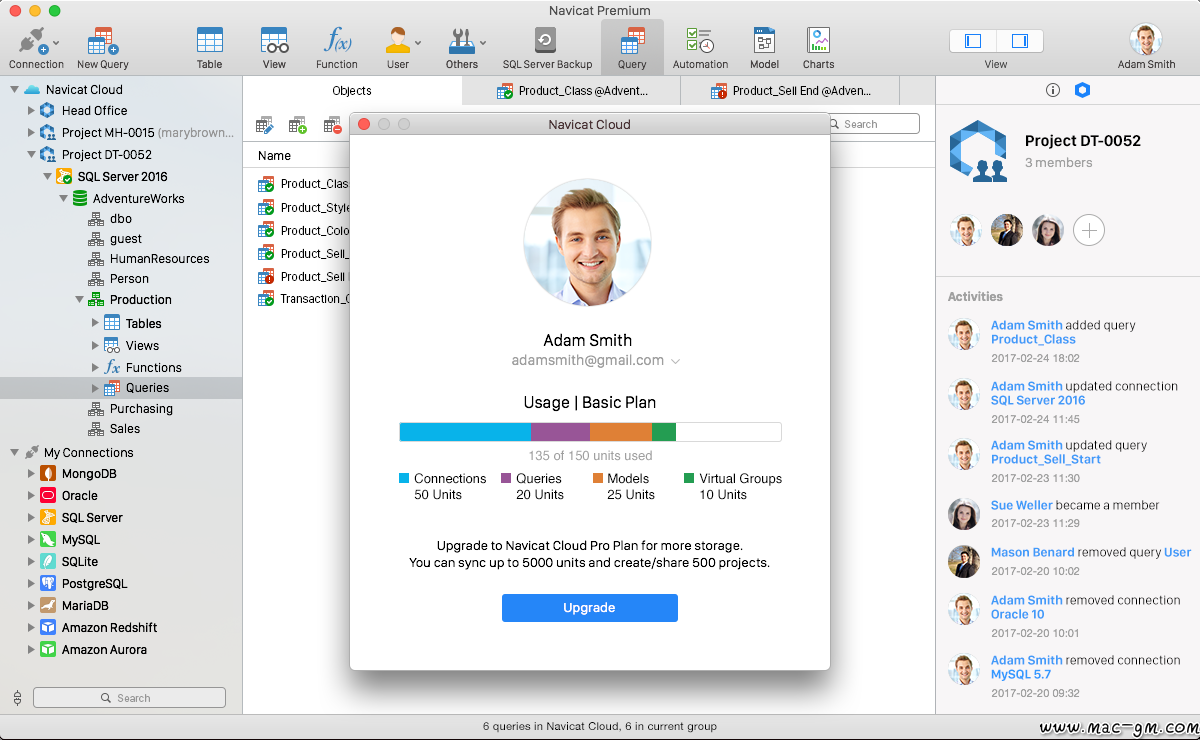The height and width of the screenshot is (740, 1200).
Task: Click the Mason Benard activity link
Action: point(1033,553)
